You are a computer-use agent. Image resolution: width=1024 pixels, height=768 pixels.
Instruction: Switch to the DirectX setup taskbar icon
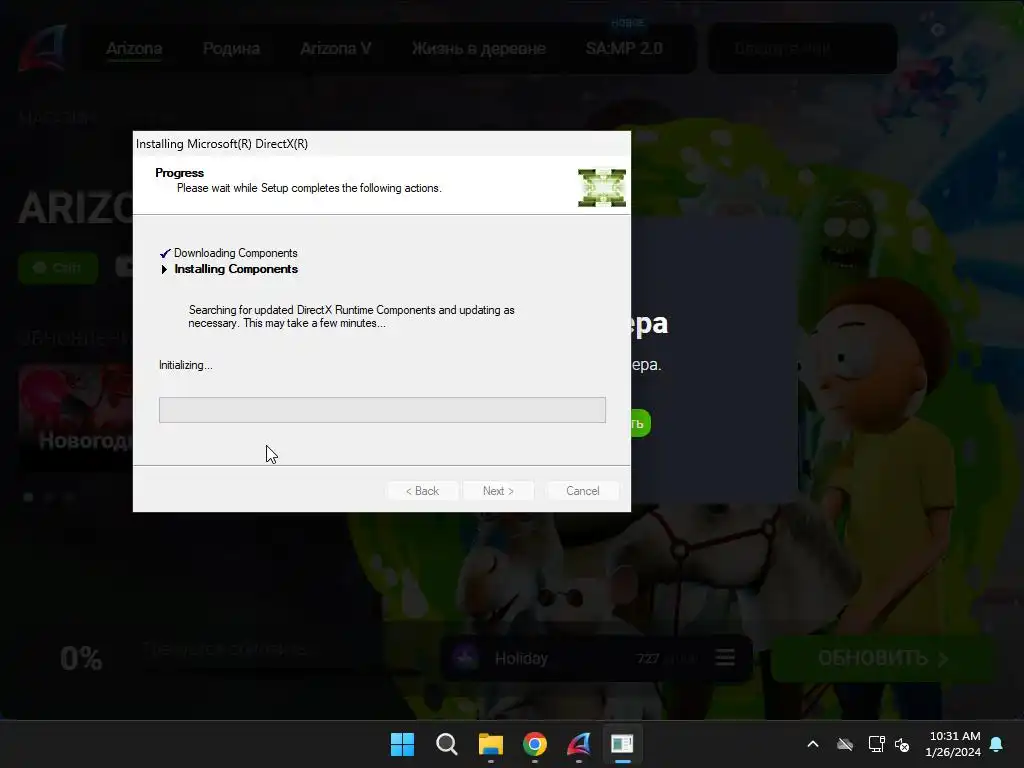pos(622,744)
